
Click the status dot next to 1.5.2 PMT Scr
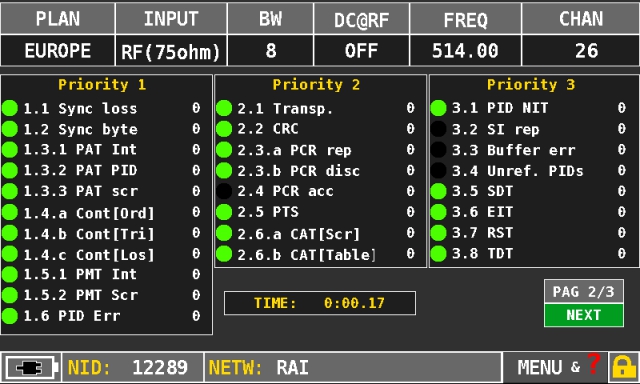click(10, 295)
